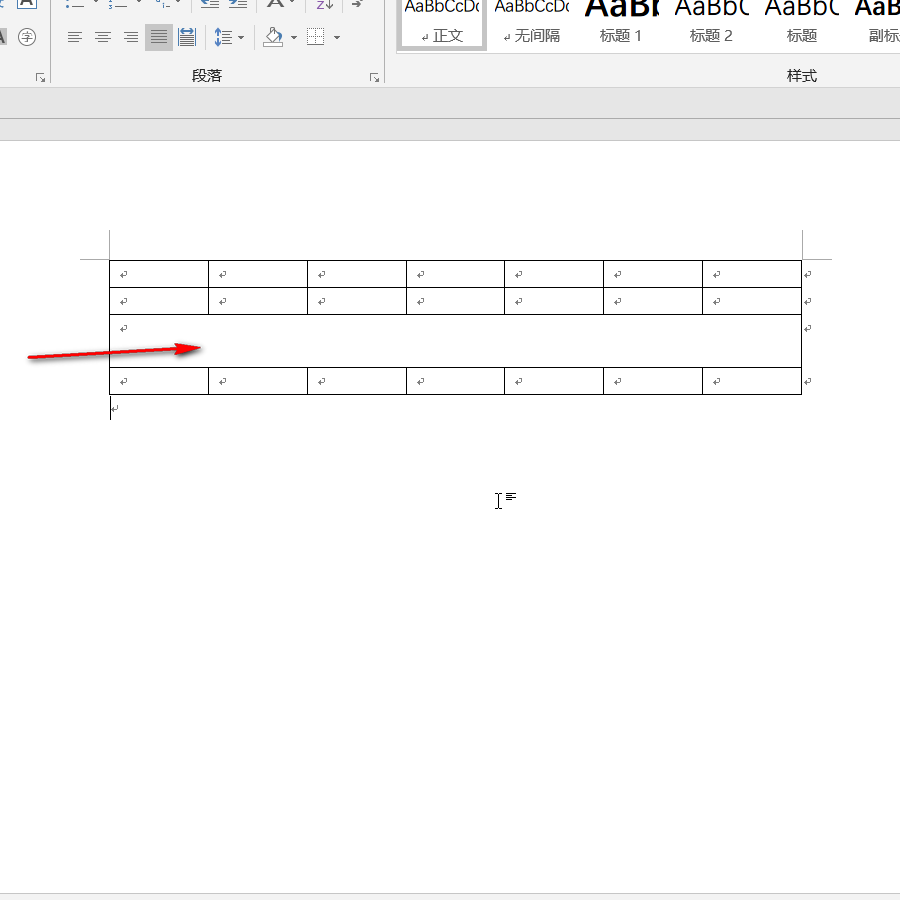Viewport: 900px width, 900px height.
Task: Click the first cell of the table's top row
Action: (159, 274)
